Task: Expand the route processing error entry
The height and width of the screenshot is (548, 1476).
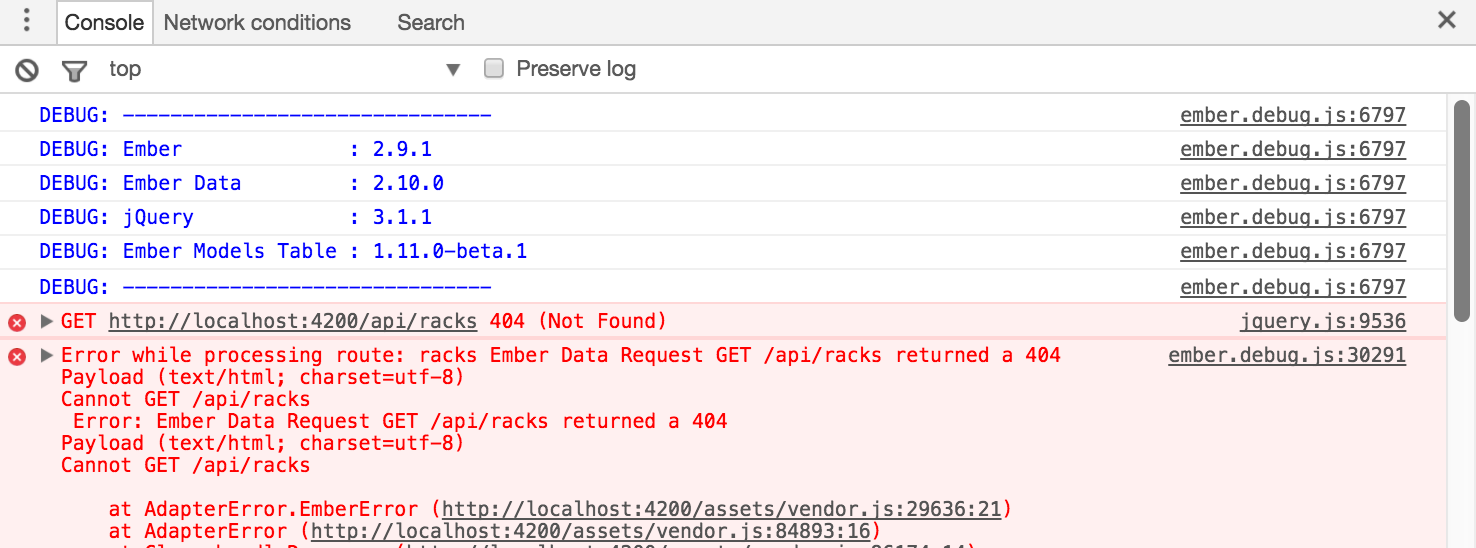Action: point(46,355)
